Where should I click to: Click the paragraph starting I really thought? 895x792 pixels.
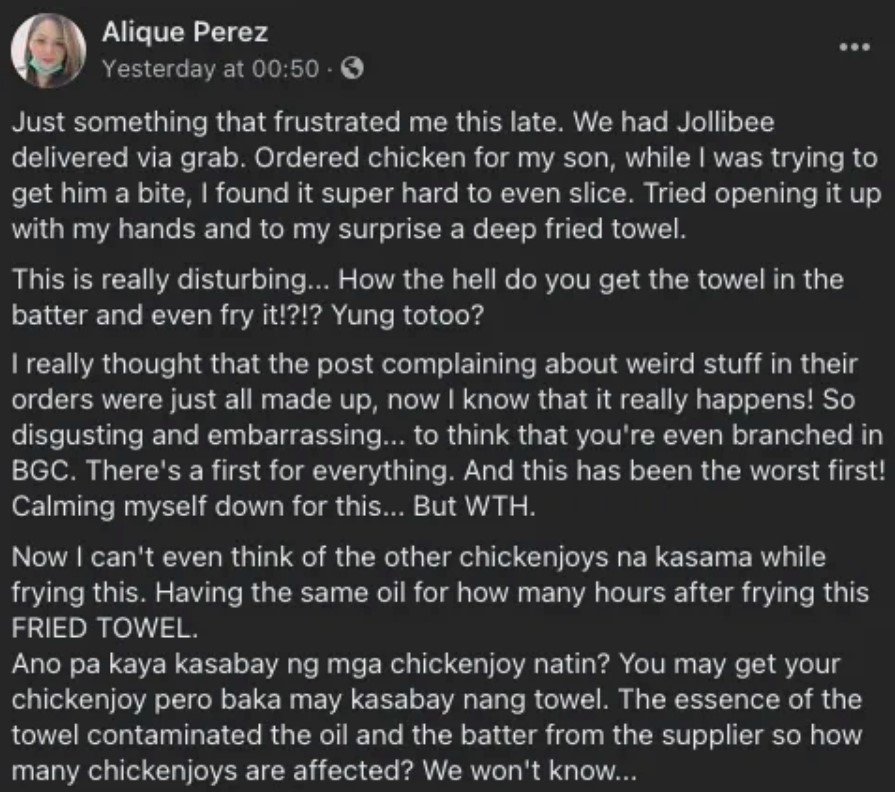coord(448,435)
